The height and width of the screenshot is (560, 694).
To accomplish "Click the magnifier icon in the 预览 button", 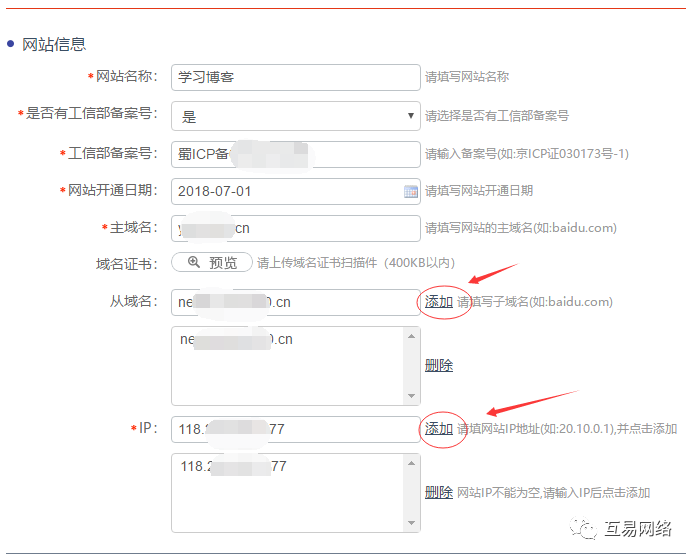I will 194,262.
